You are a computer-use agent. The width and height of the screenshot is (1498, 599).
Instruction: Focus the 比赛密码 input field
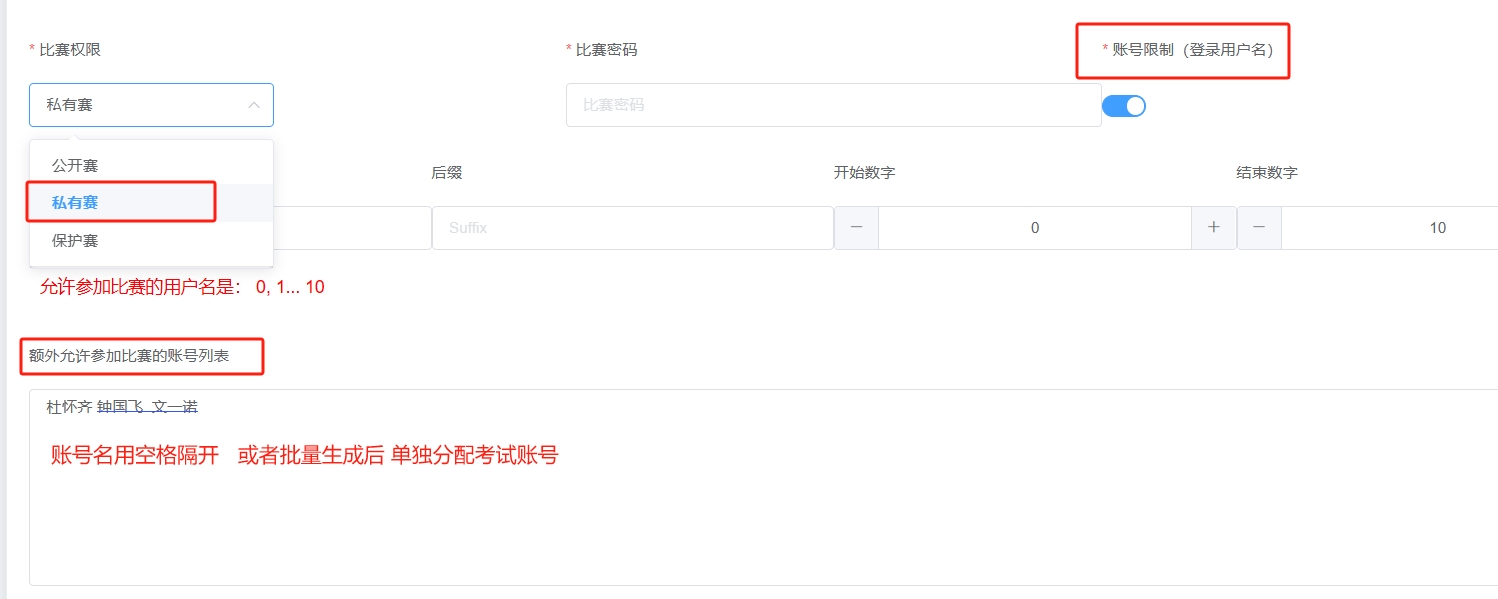point(834,105)
